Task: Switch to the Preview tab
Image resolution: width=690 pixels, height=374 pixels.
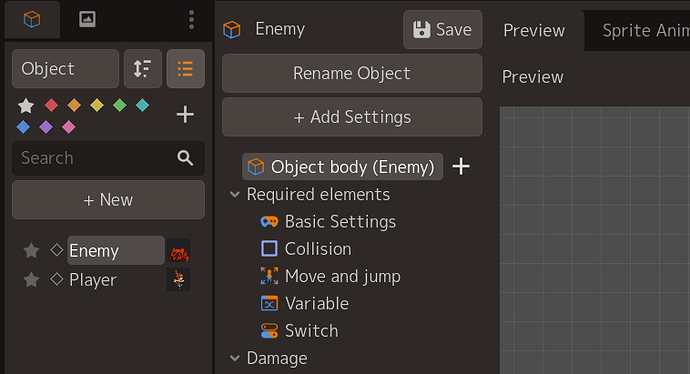Action: pos(534,30)
